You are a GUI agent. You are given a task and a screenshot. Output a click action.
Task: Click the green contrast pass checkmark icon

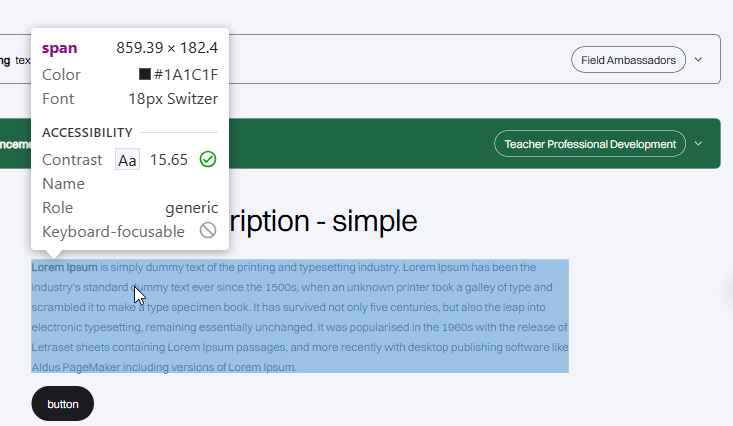click(x=208, y=160)
